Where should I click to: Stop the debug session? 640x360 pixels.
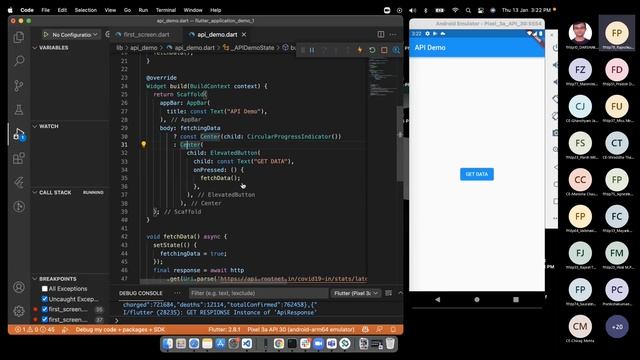click(x=384, y=50)
